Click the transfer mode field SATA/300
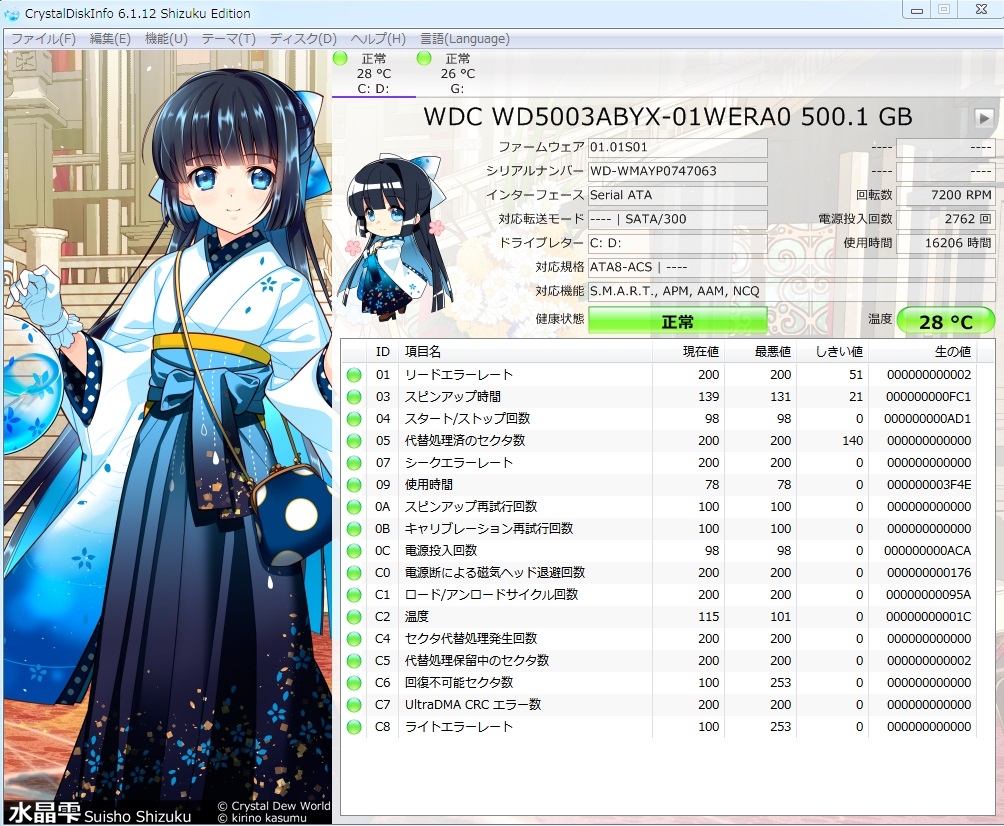1004x826 pixels. pos(677,219)
